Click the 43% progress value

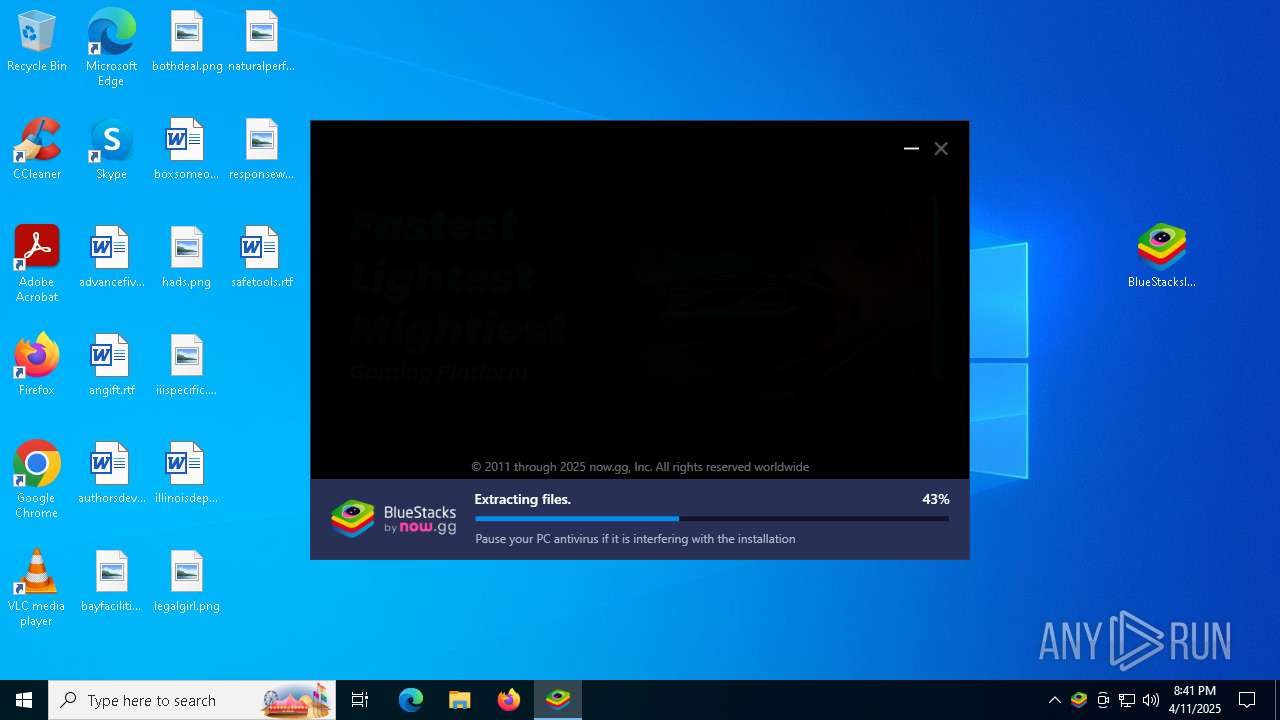(936, 499)
